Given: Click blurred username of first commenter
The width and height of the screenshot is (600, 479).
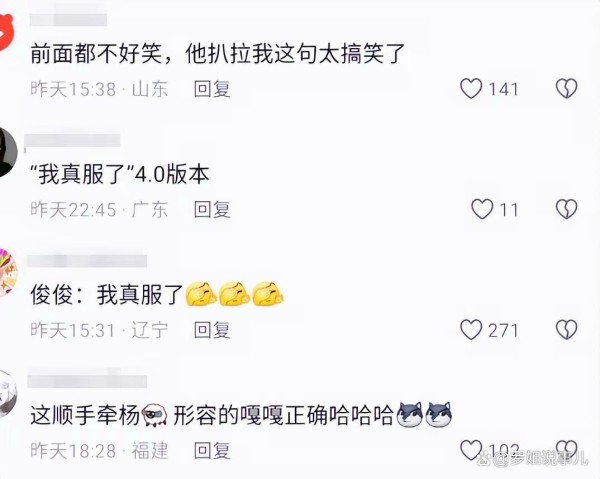Looking at the screenshot, I should pos(68,20).
